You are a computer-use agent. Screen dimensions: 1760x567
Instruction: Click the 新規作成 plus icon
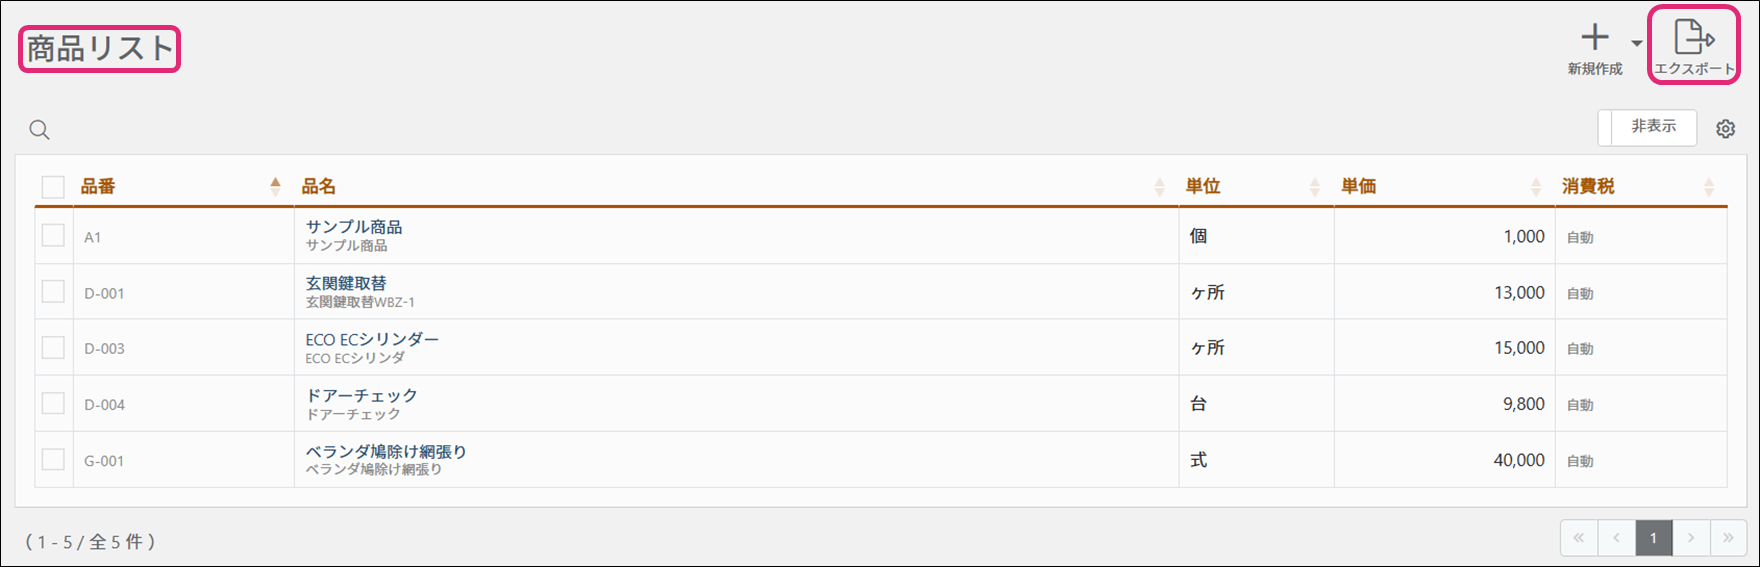point(1595,37)
